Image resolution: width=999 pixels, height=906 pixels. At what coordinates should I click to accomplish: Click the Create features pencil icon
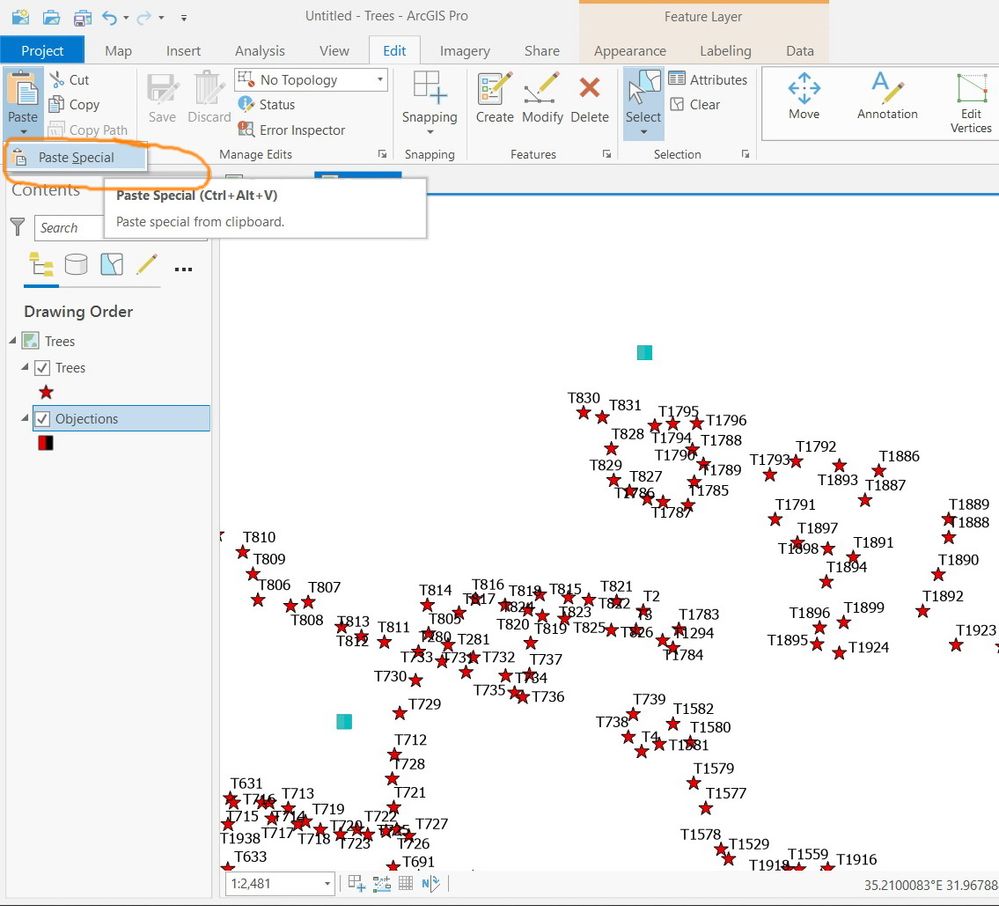494,88
